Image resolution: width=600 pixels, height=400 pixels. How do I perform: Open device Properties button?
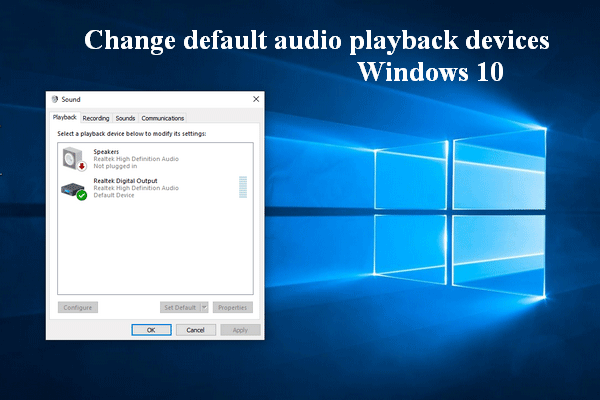click(232, 308)
